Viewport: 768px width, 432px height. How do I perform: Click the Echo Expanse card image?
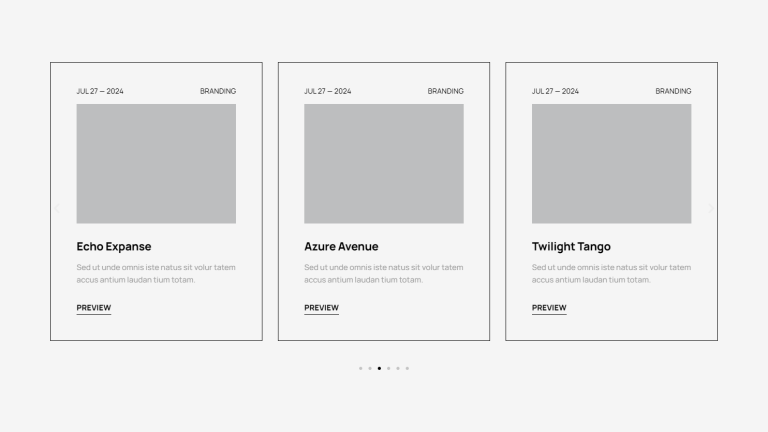(x=156, y=163)
